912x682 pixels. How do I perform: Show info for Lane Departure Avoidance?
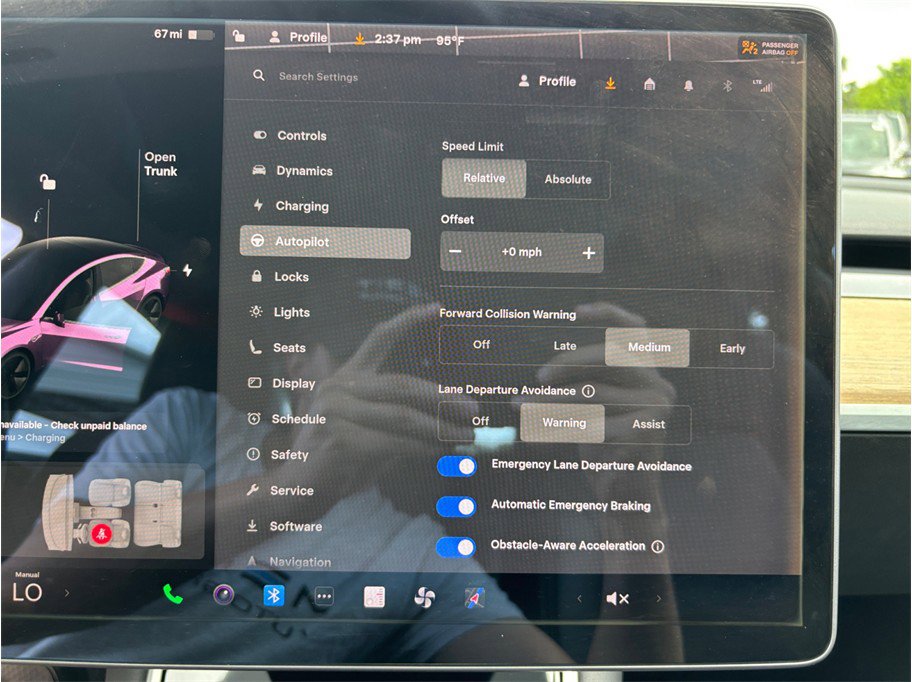(588, 391)
